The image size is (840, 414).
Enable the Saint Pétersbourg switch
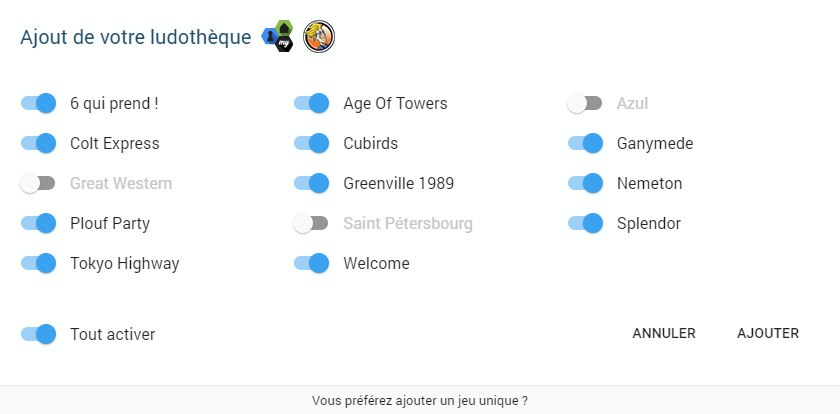pyautogui.click(x=312, y=223)
